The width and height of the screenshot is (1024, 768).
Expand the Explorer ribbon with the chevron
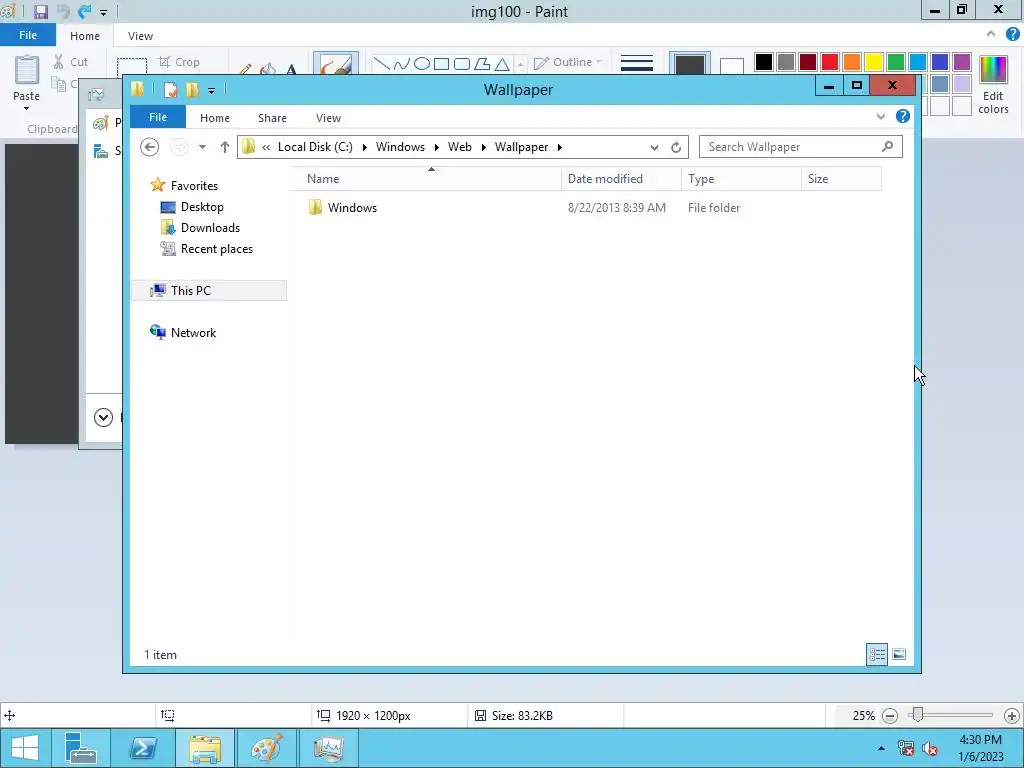point(881,116)
